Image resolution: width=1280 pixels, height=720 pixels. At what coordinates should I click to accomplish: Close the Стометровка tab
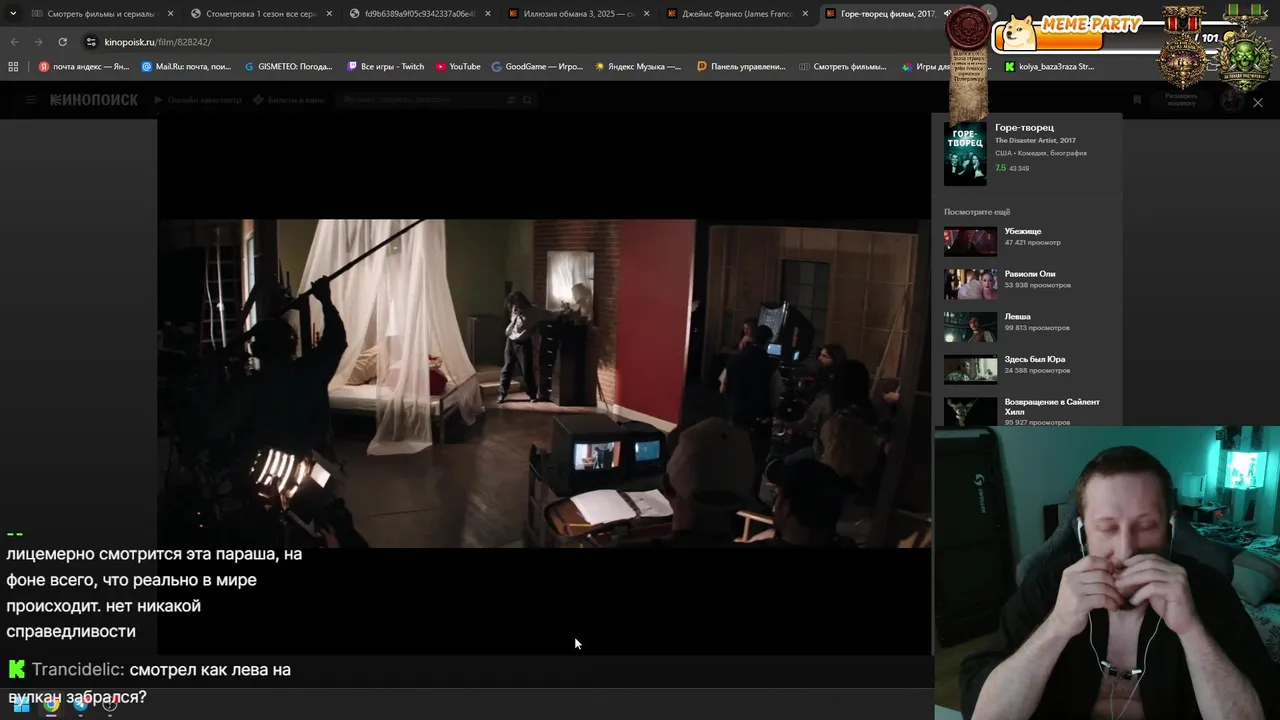coord(329,14)
